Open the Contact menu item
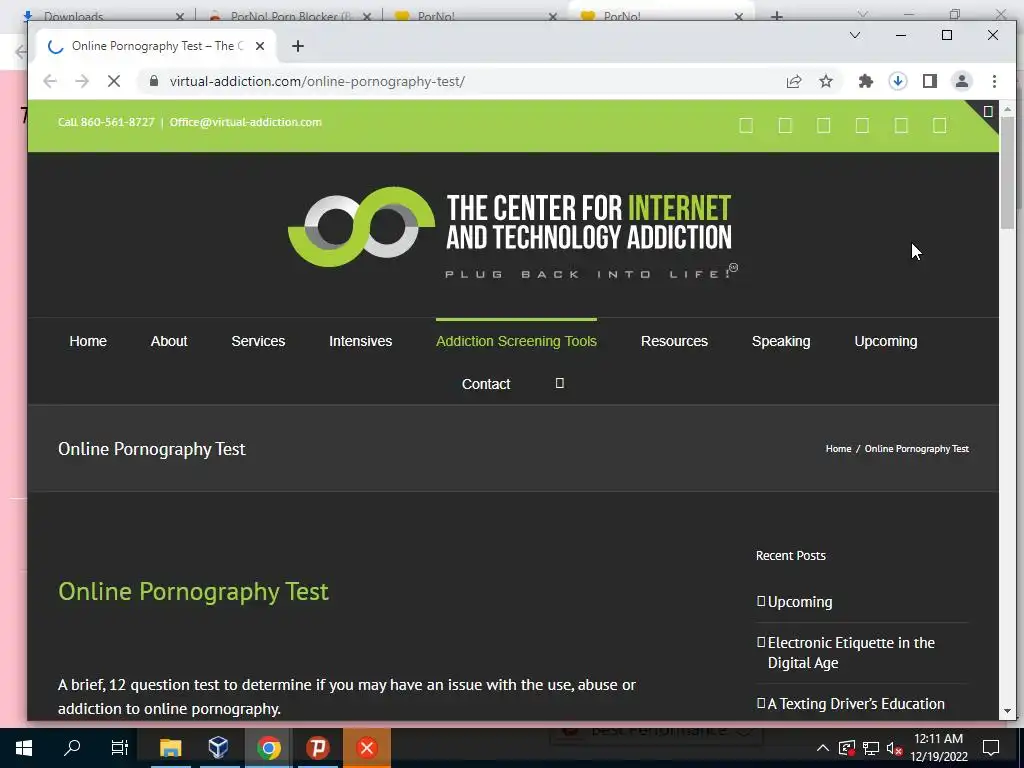 [486, 384]
